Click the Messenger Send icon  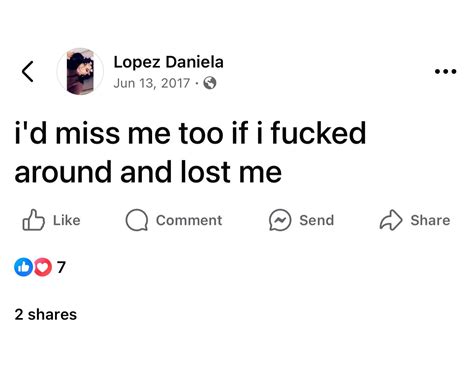click(x=280, y=220)
